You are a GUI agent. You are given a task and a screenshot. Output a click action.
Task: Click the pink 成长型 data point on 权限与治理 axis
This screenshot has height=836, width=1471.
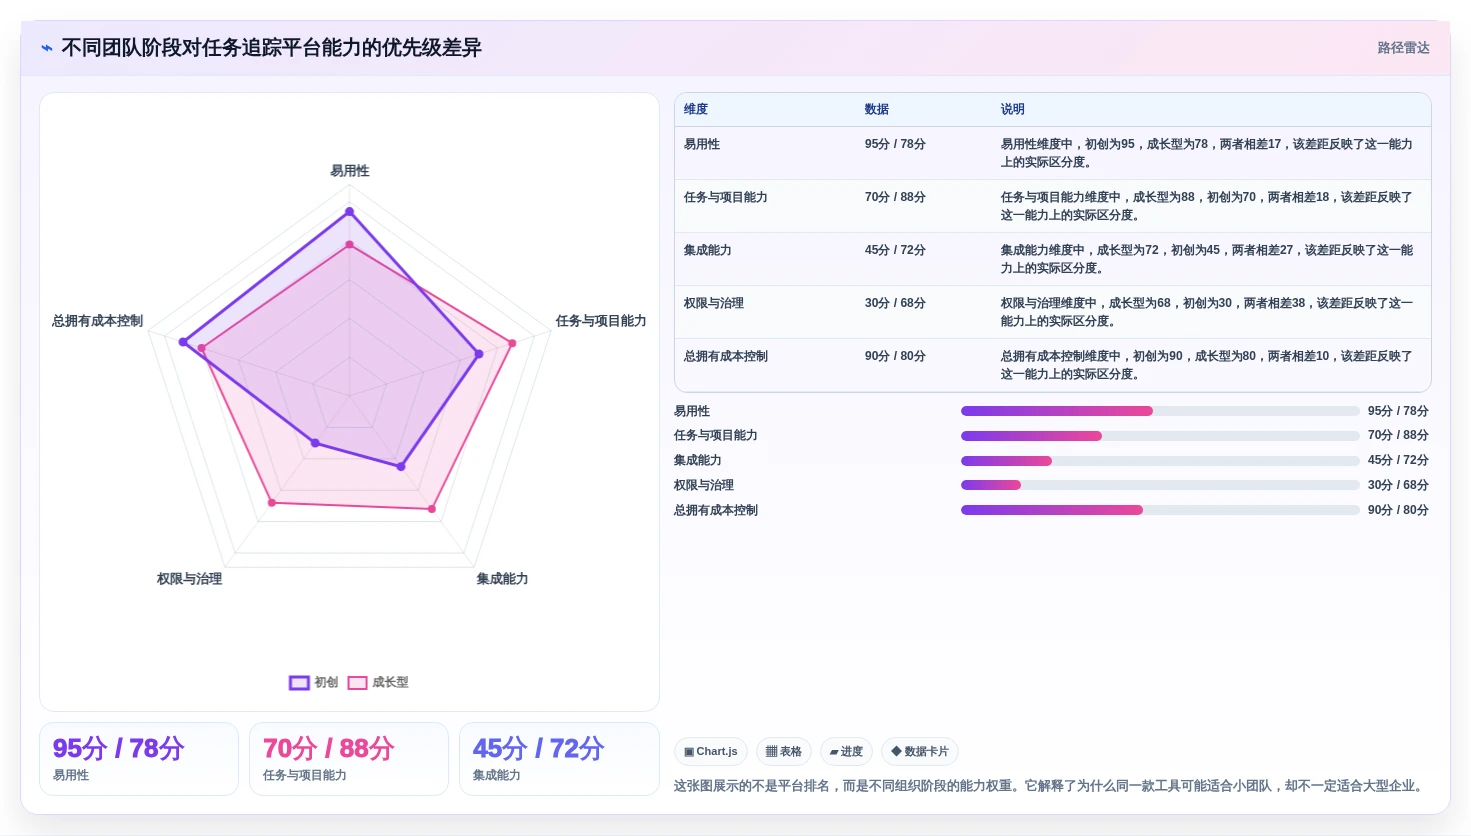point(271,503)
